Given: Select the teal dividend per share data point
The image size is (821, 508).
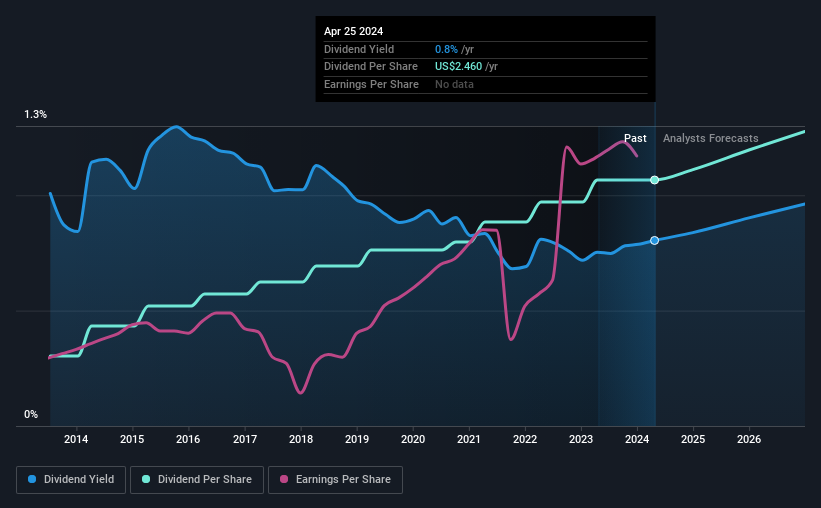Looking at the screenshot, I should pyautogui.click(x=654, y=180).
